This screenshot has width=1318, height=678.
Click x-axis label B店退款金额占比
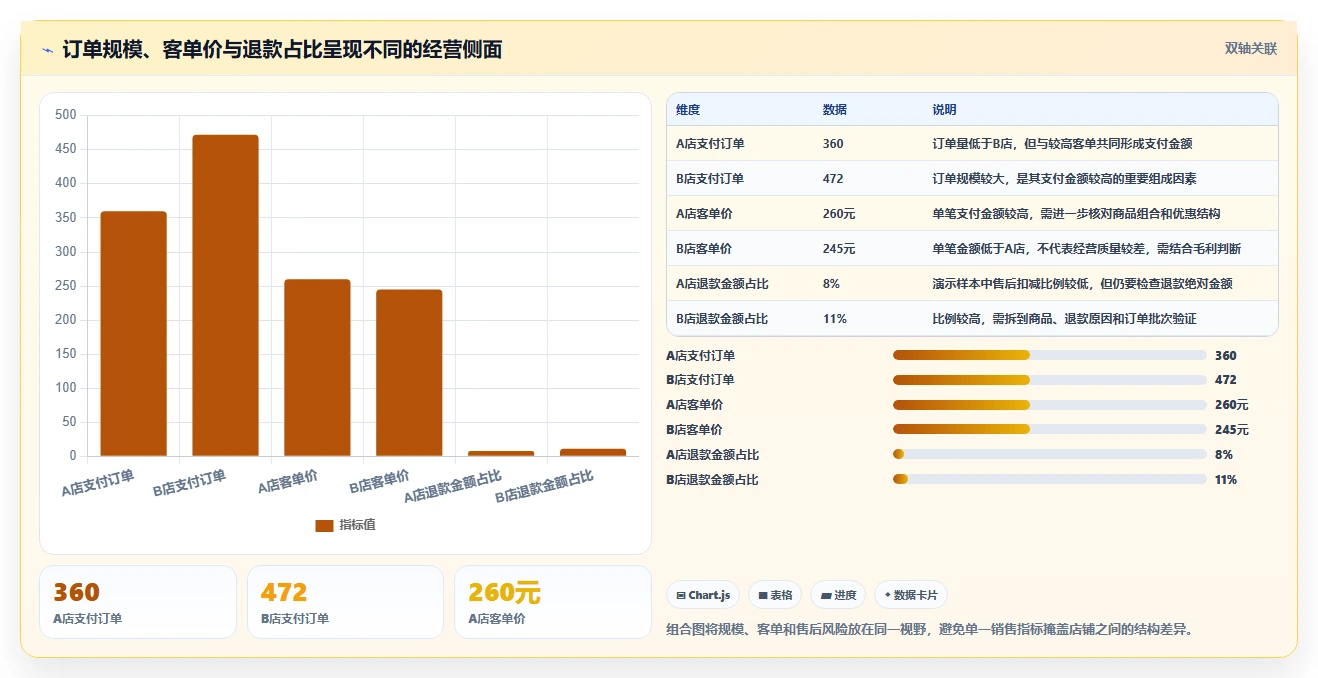click(x=545, y=487)
